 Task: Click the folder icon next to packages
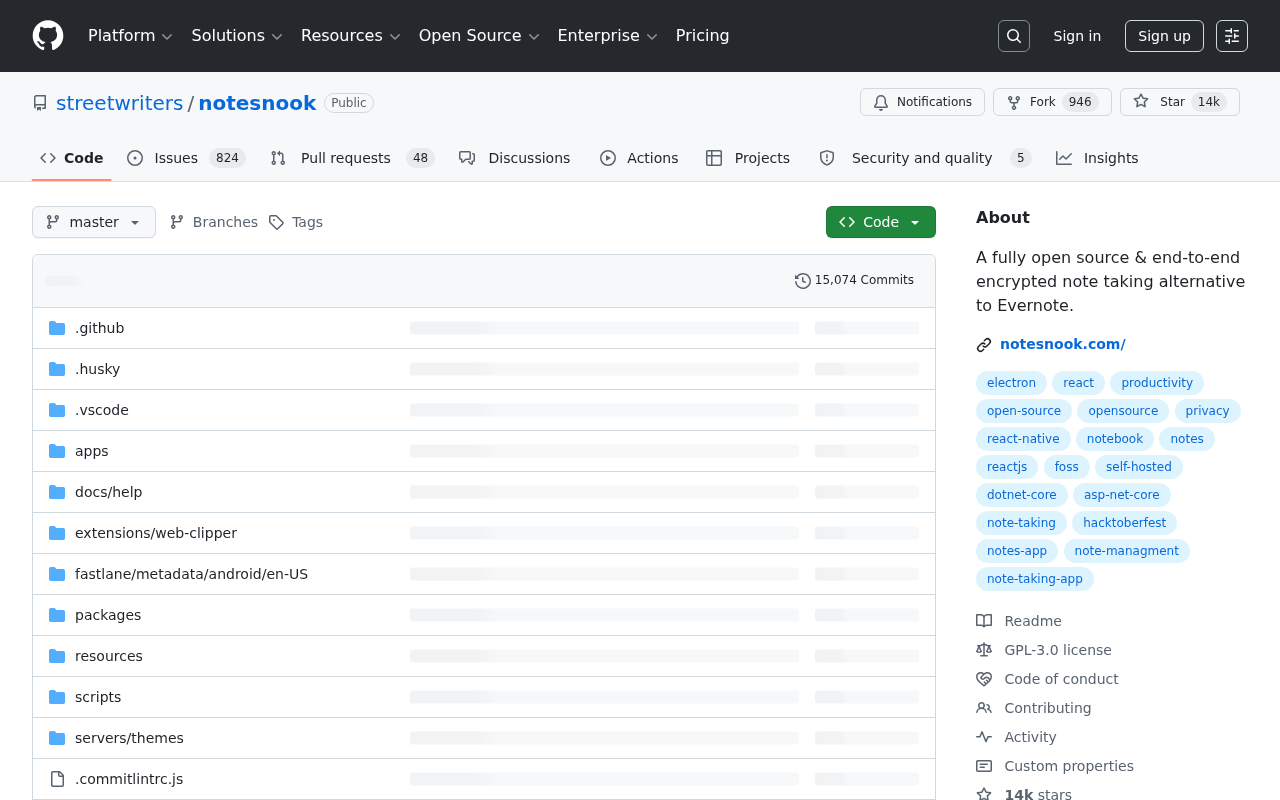pos(57,615)
